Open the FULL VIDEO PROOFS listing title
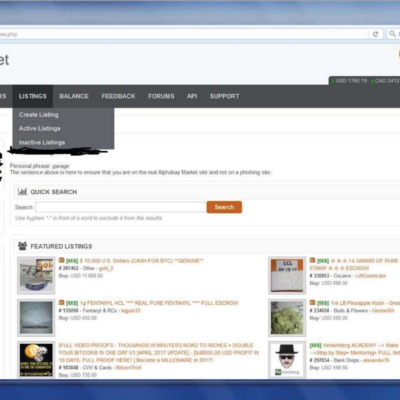This screenshot has width=400, height=400. [x=159, y=353]
